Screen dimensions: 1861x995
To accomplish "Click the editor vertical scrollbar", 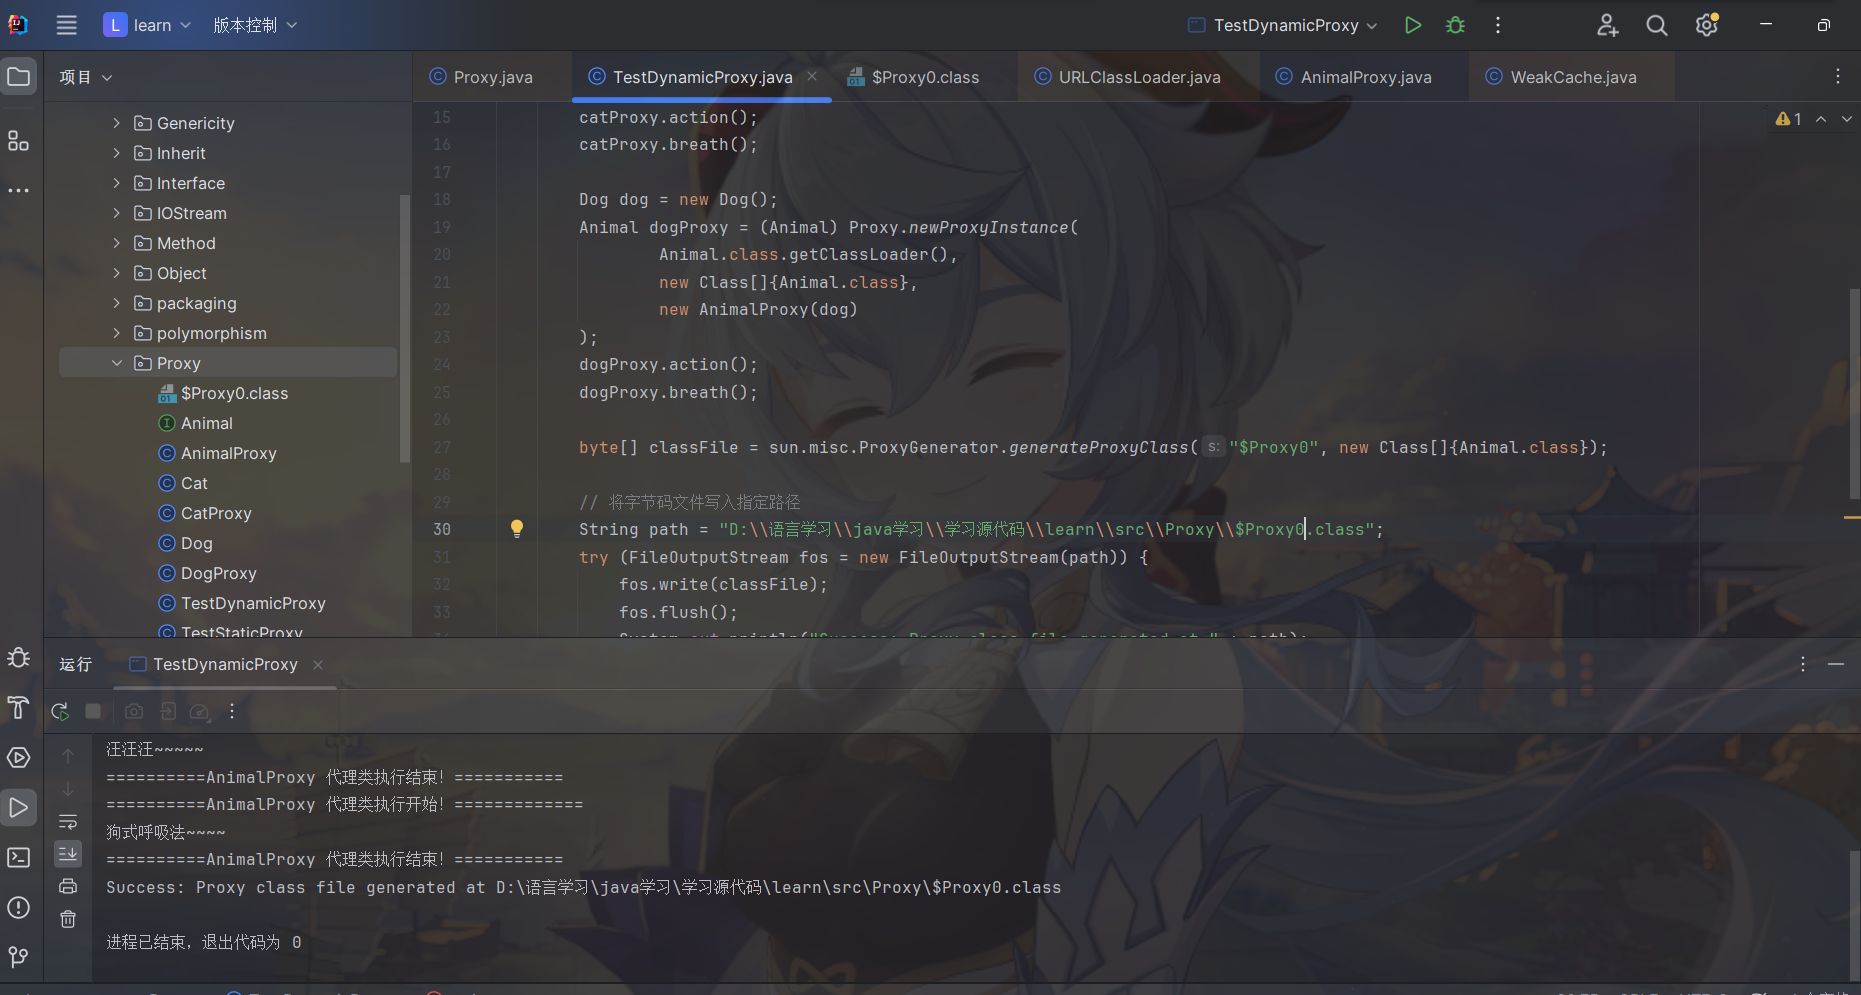I will point(1855,394).
